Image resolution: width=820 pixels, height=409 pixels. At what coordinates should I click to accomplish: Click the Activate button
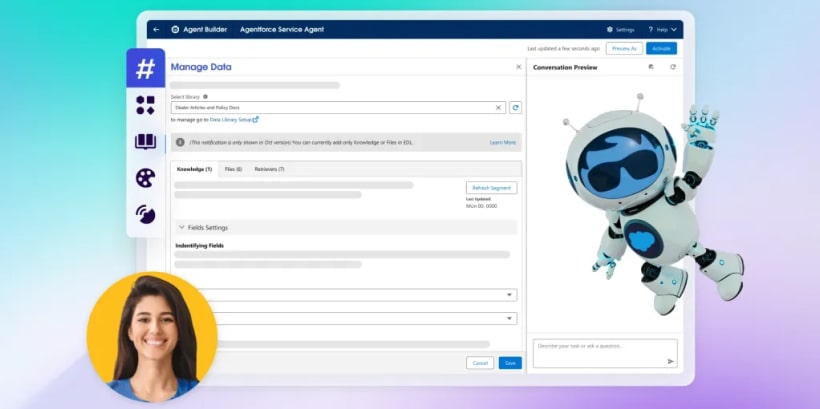pos(661,48)
